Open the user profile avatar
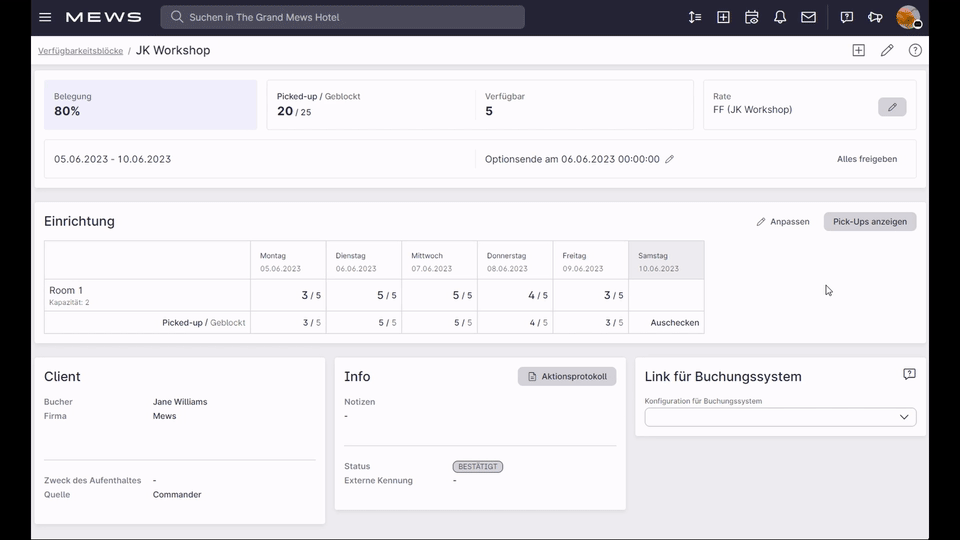This screenshot has width=960, height=540. tap(908, 17)
